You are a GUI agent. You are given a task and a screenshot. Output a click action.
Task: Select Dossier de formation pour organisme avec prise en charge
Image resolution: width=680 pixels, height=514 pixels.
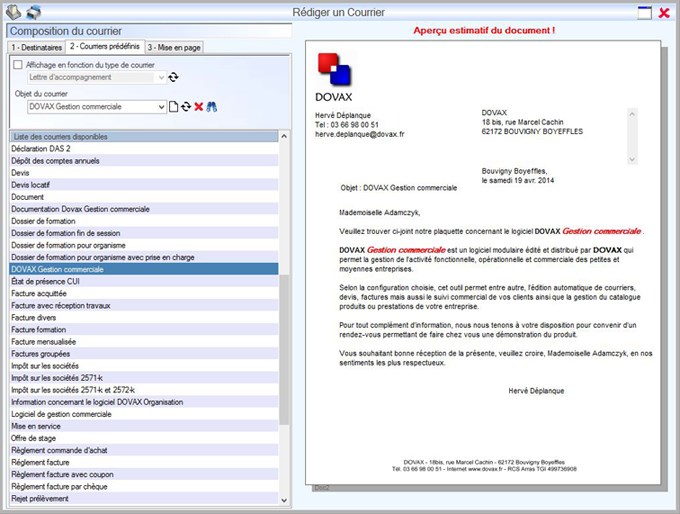[144, 257]
